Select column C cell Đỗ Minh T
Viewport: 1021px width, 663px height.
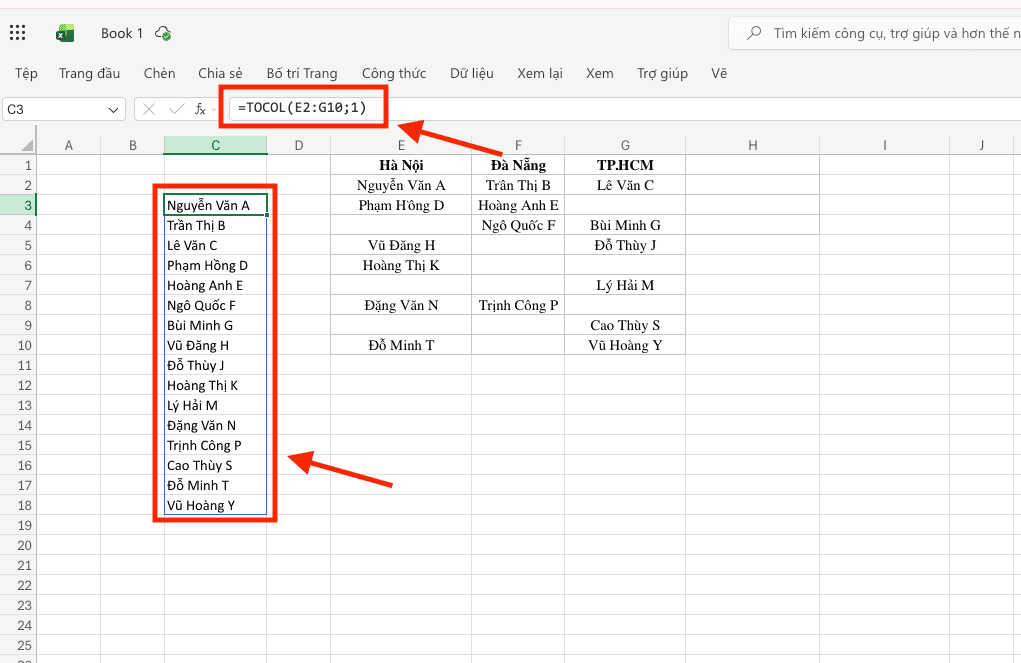tap(216, 485)
